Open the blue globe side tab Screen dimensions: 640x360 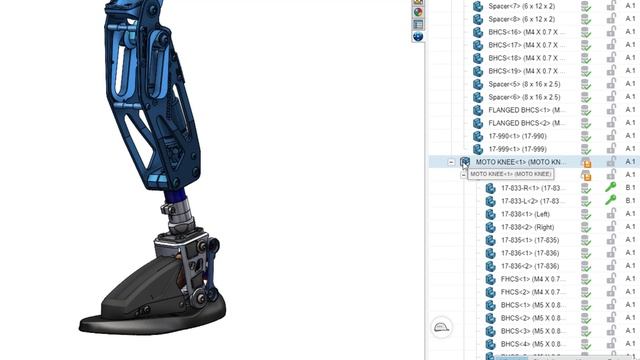[418, 37]
